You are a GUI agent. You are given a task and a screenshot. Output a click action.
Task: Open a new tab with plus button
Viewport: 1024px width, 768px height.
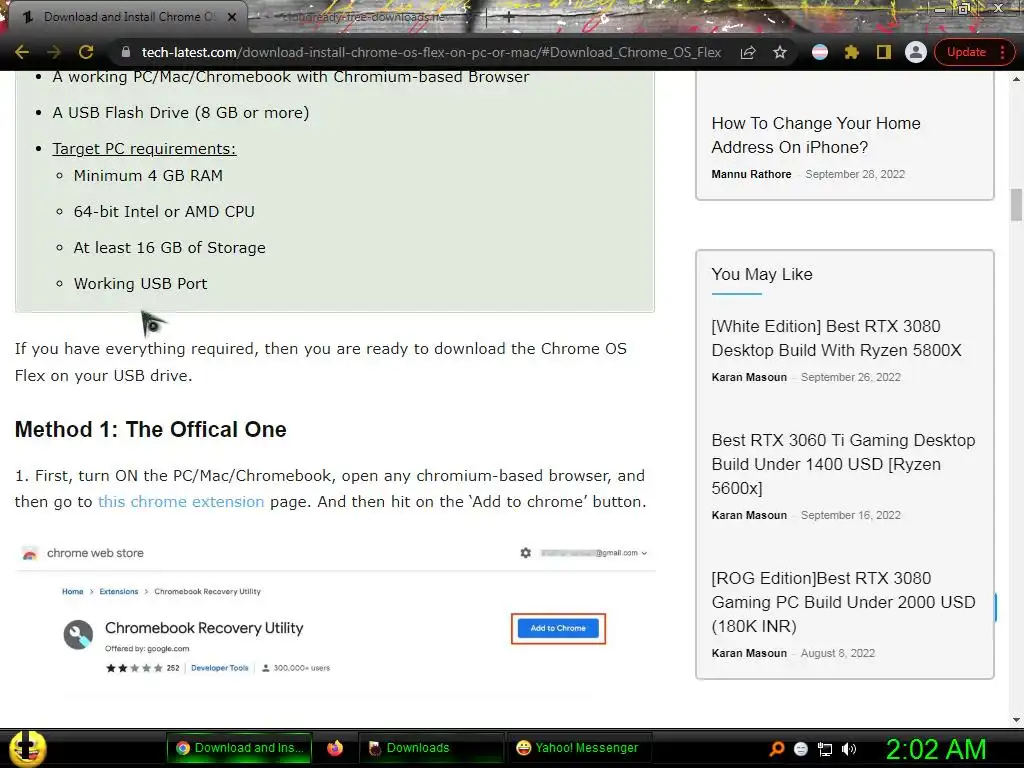click(508, 18)
